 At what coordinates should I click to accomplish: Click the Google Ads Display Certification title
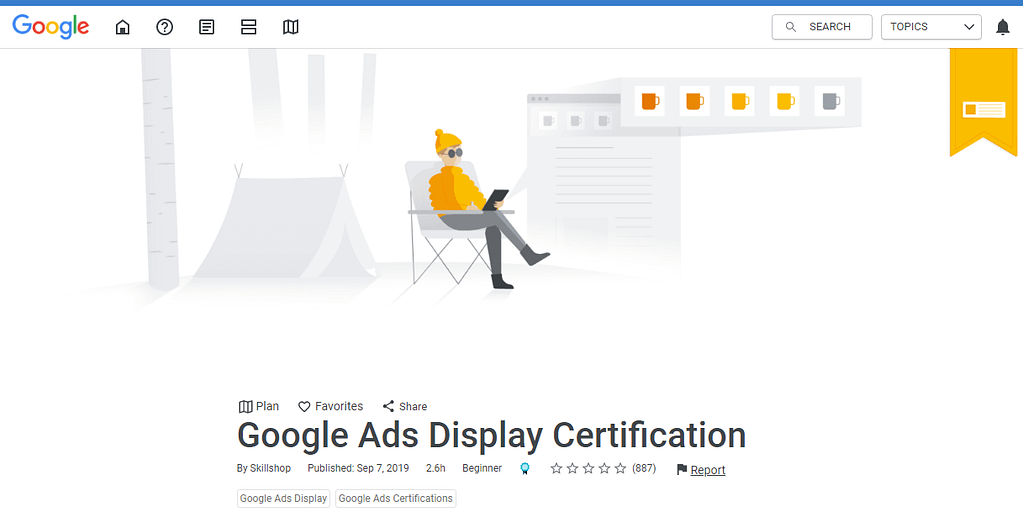[491, 435]
